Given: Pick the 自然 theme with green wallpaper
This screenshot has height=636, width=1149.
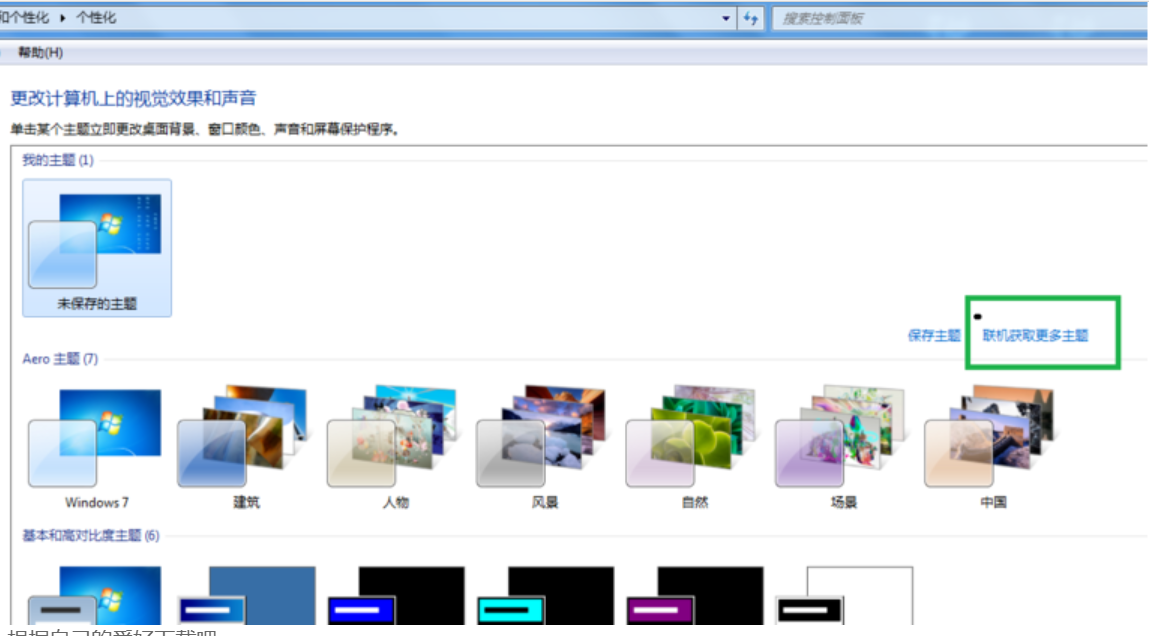Looking at the screenshot, I should [694, 440].
